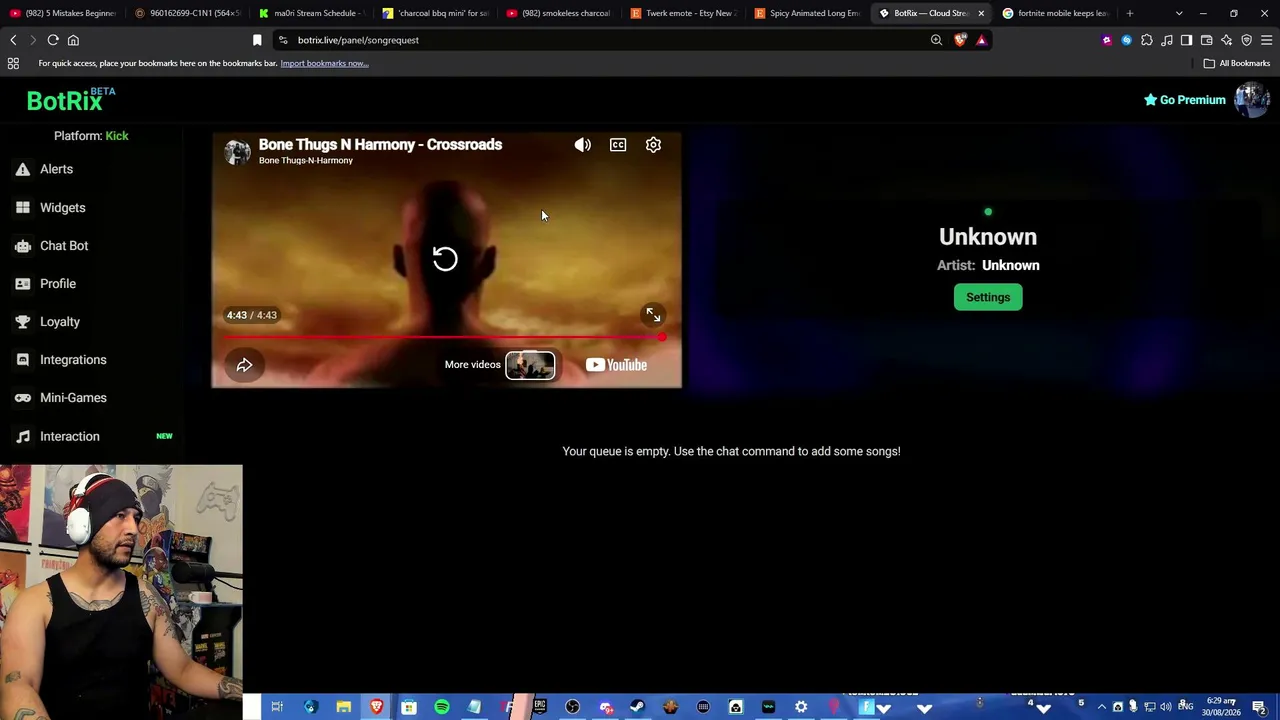Switch to the Twerk emote Etsy tab
Viewport: 1280px width, 720px height.
(684, 13)
